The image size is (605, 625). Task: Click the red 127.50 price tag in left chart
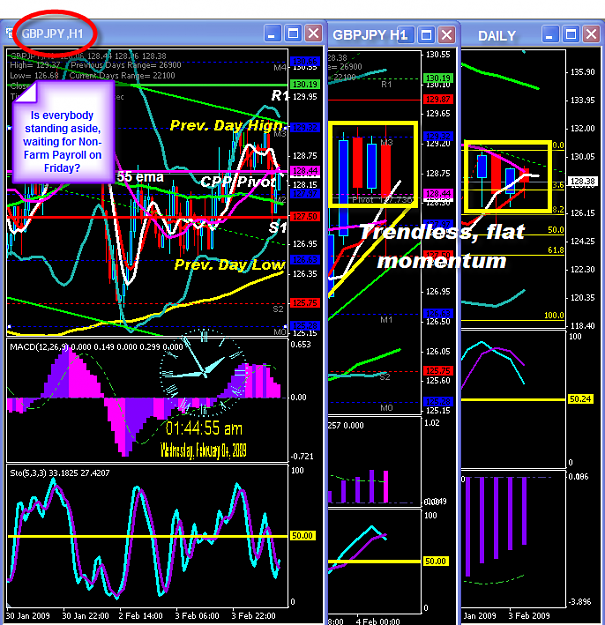tap(305, 216)
